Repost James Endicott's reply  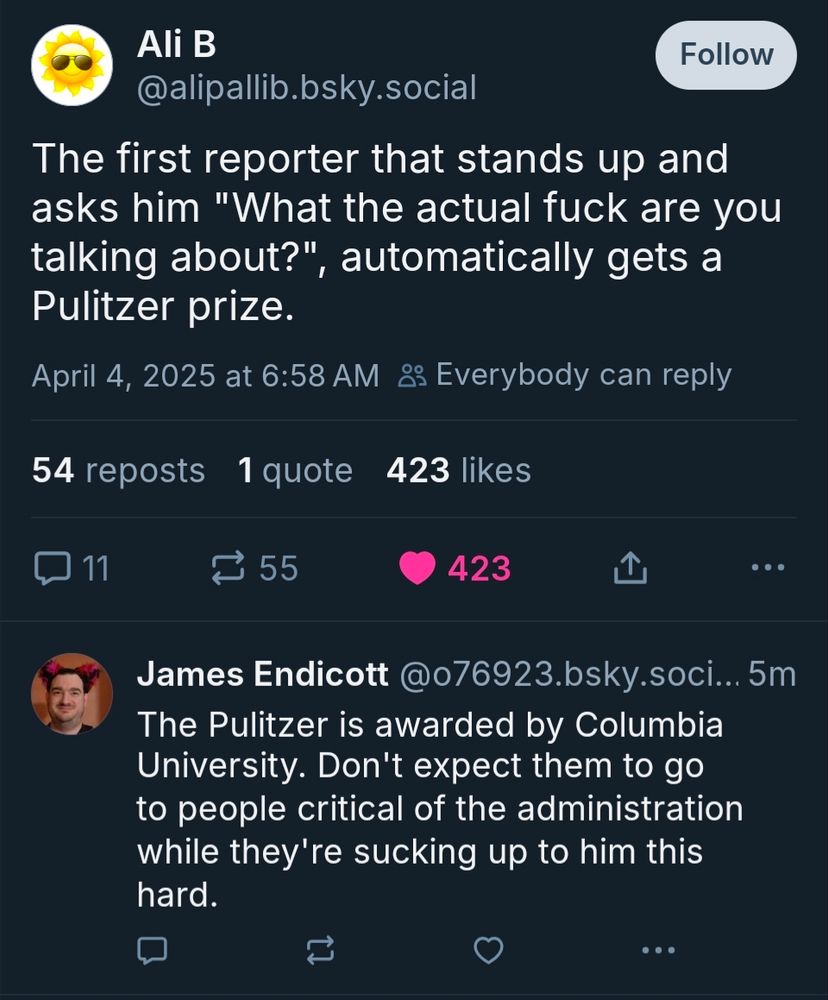[319, 949]
